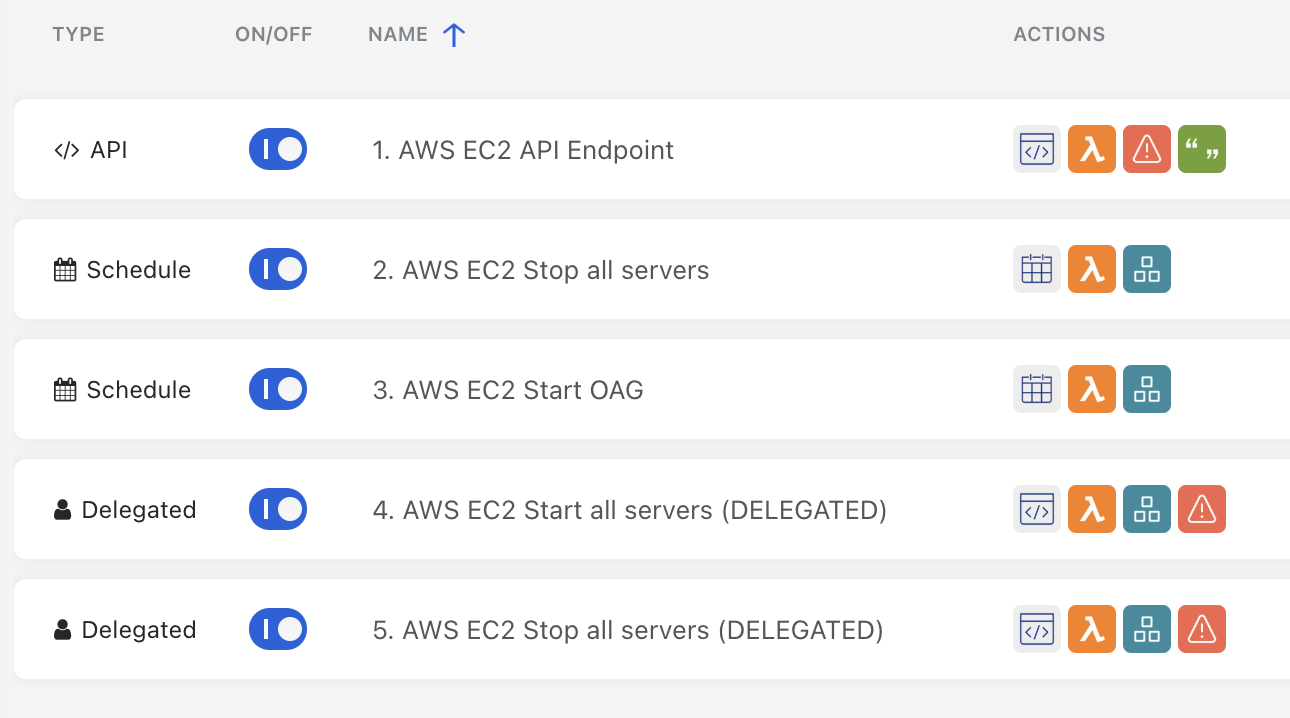Turn off Start all servers (DELEGATED) toggle
This screenshot has width=1290, height=718.
[277, 510]
